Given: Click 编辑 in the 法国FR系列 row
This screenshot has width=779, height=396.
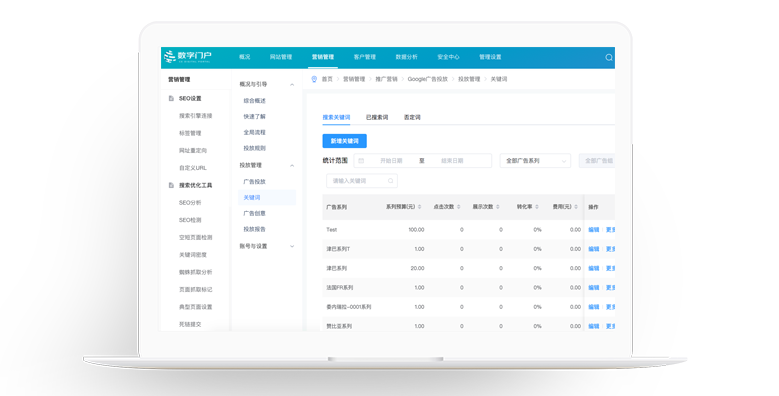Looking at the screenshot, I should [594, 288].
